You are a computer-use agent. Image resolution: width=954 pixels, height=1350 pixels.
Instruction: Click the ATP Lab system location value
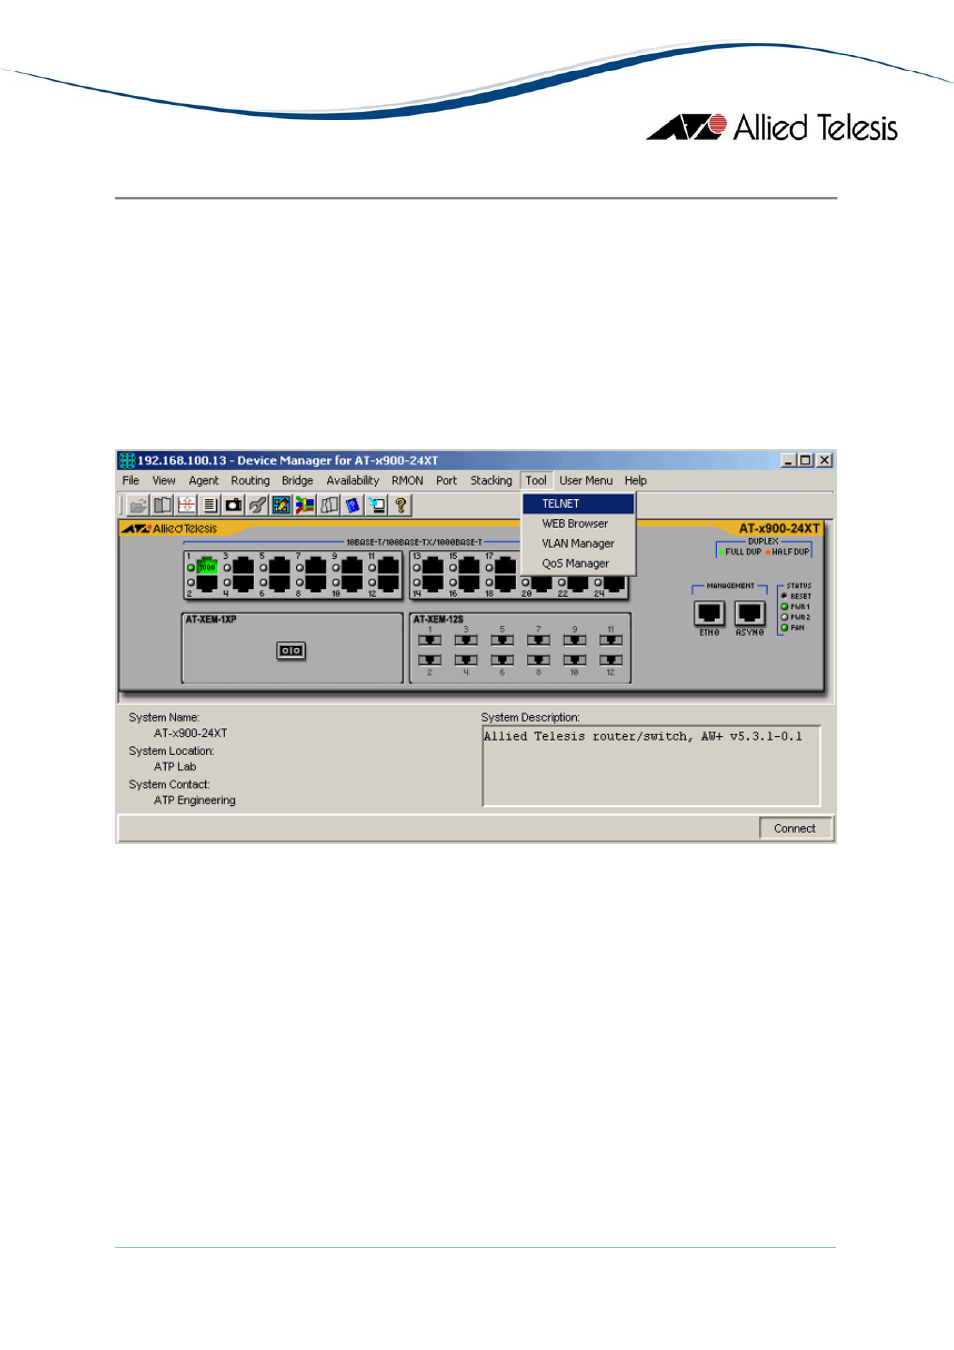175,767
